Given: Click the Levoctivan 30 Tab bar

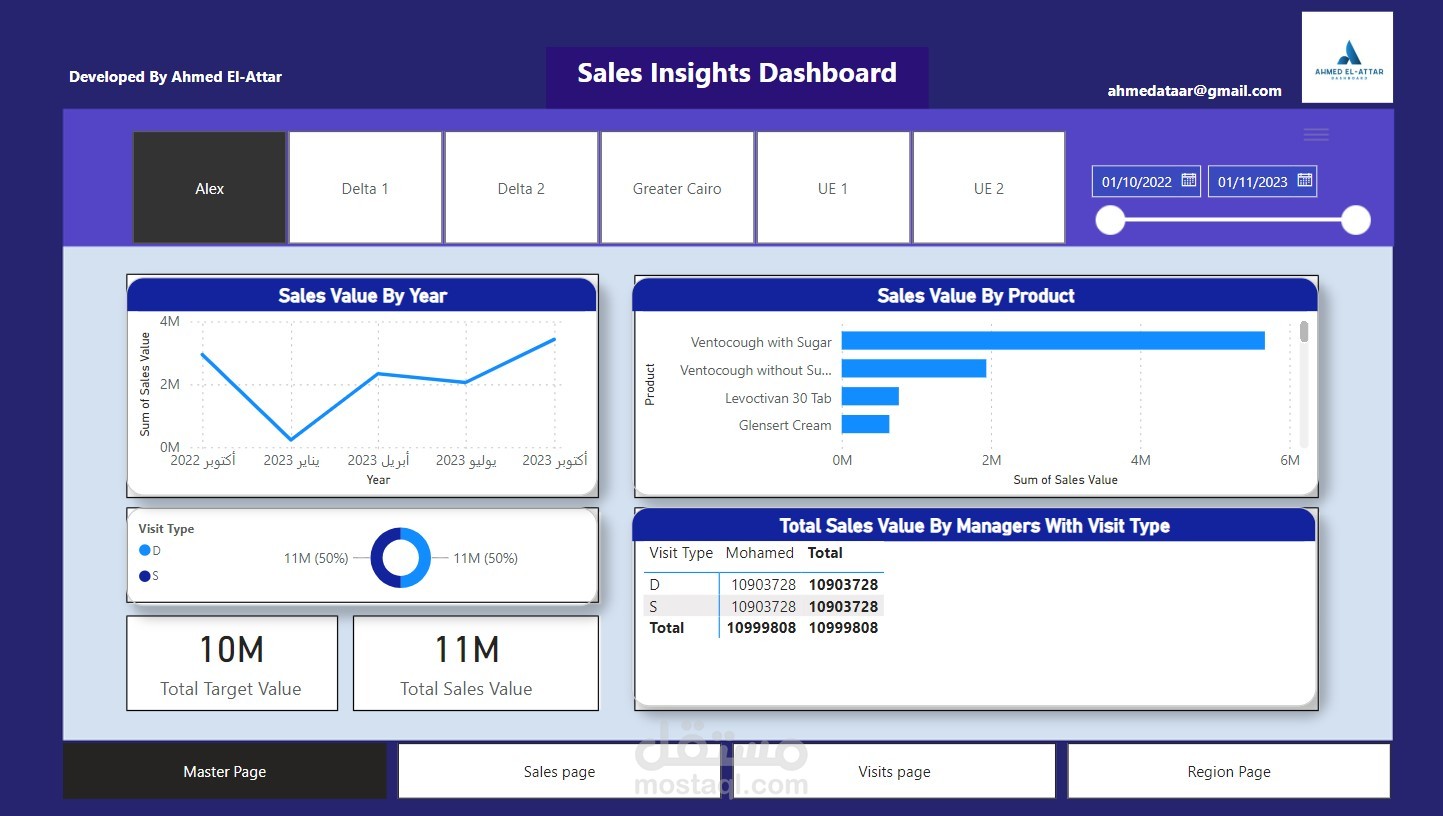Looking at the screenshot, I should tap(870, 397).
